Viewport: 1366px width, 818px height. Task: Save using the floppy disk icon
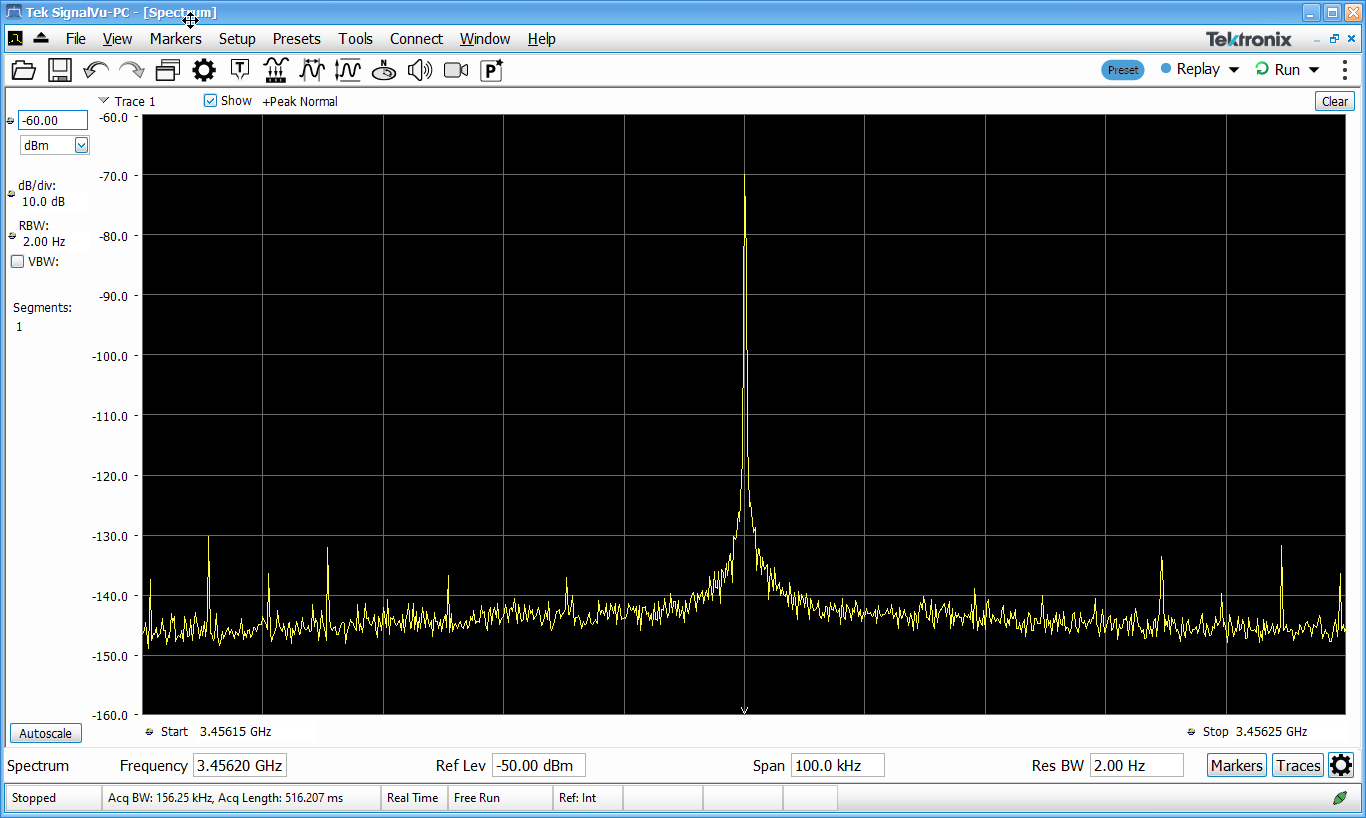[60, 70]
